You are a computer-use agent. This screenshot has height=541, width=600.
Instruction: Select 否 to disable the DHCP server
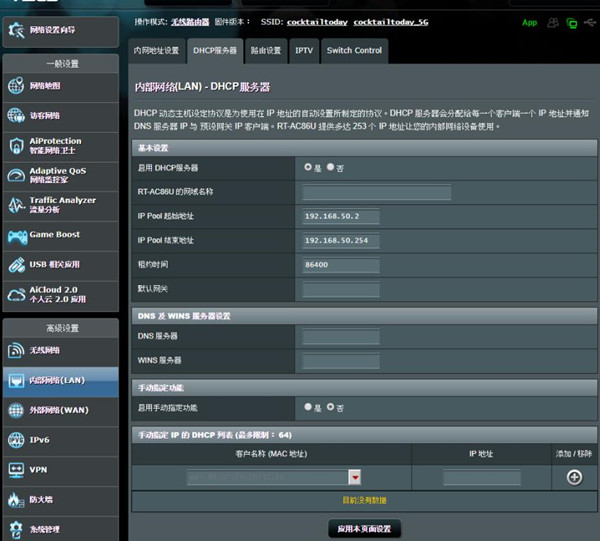pos(331,167)
